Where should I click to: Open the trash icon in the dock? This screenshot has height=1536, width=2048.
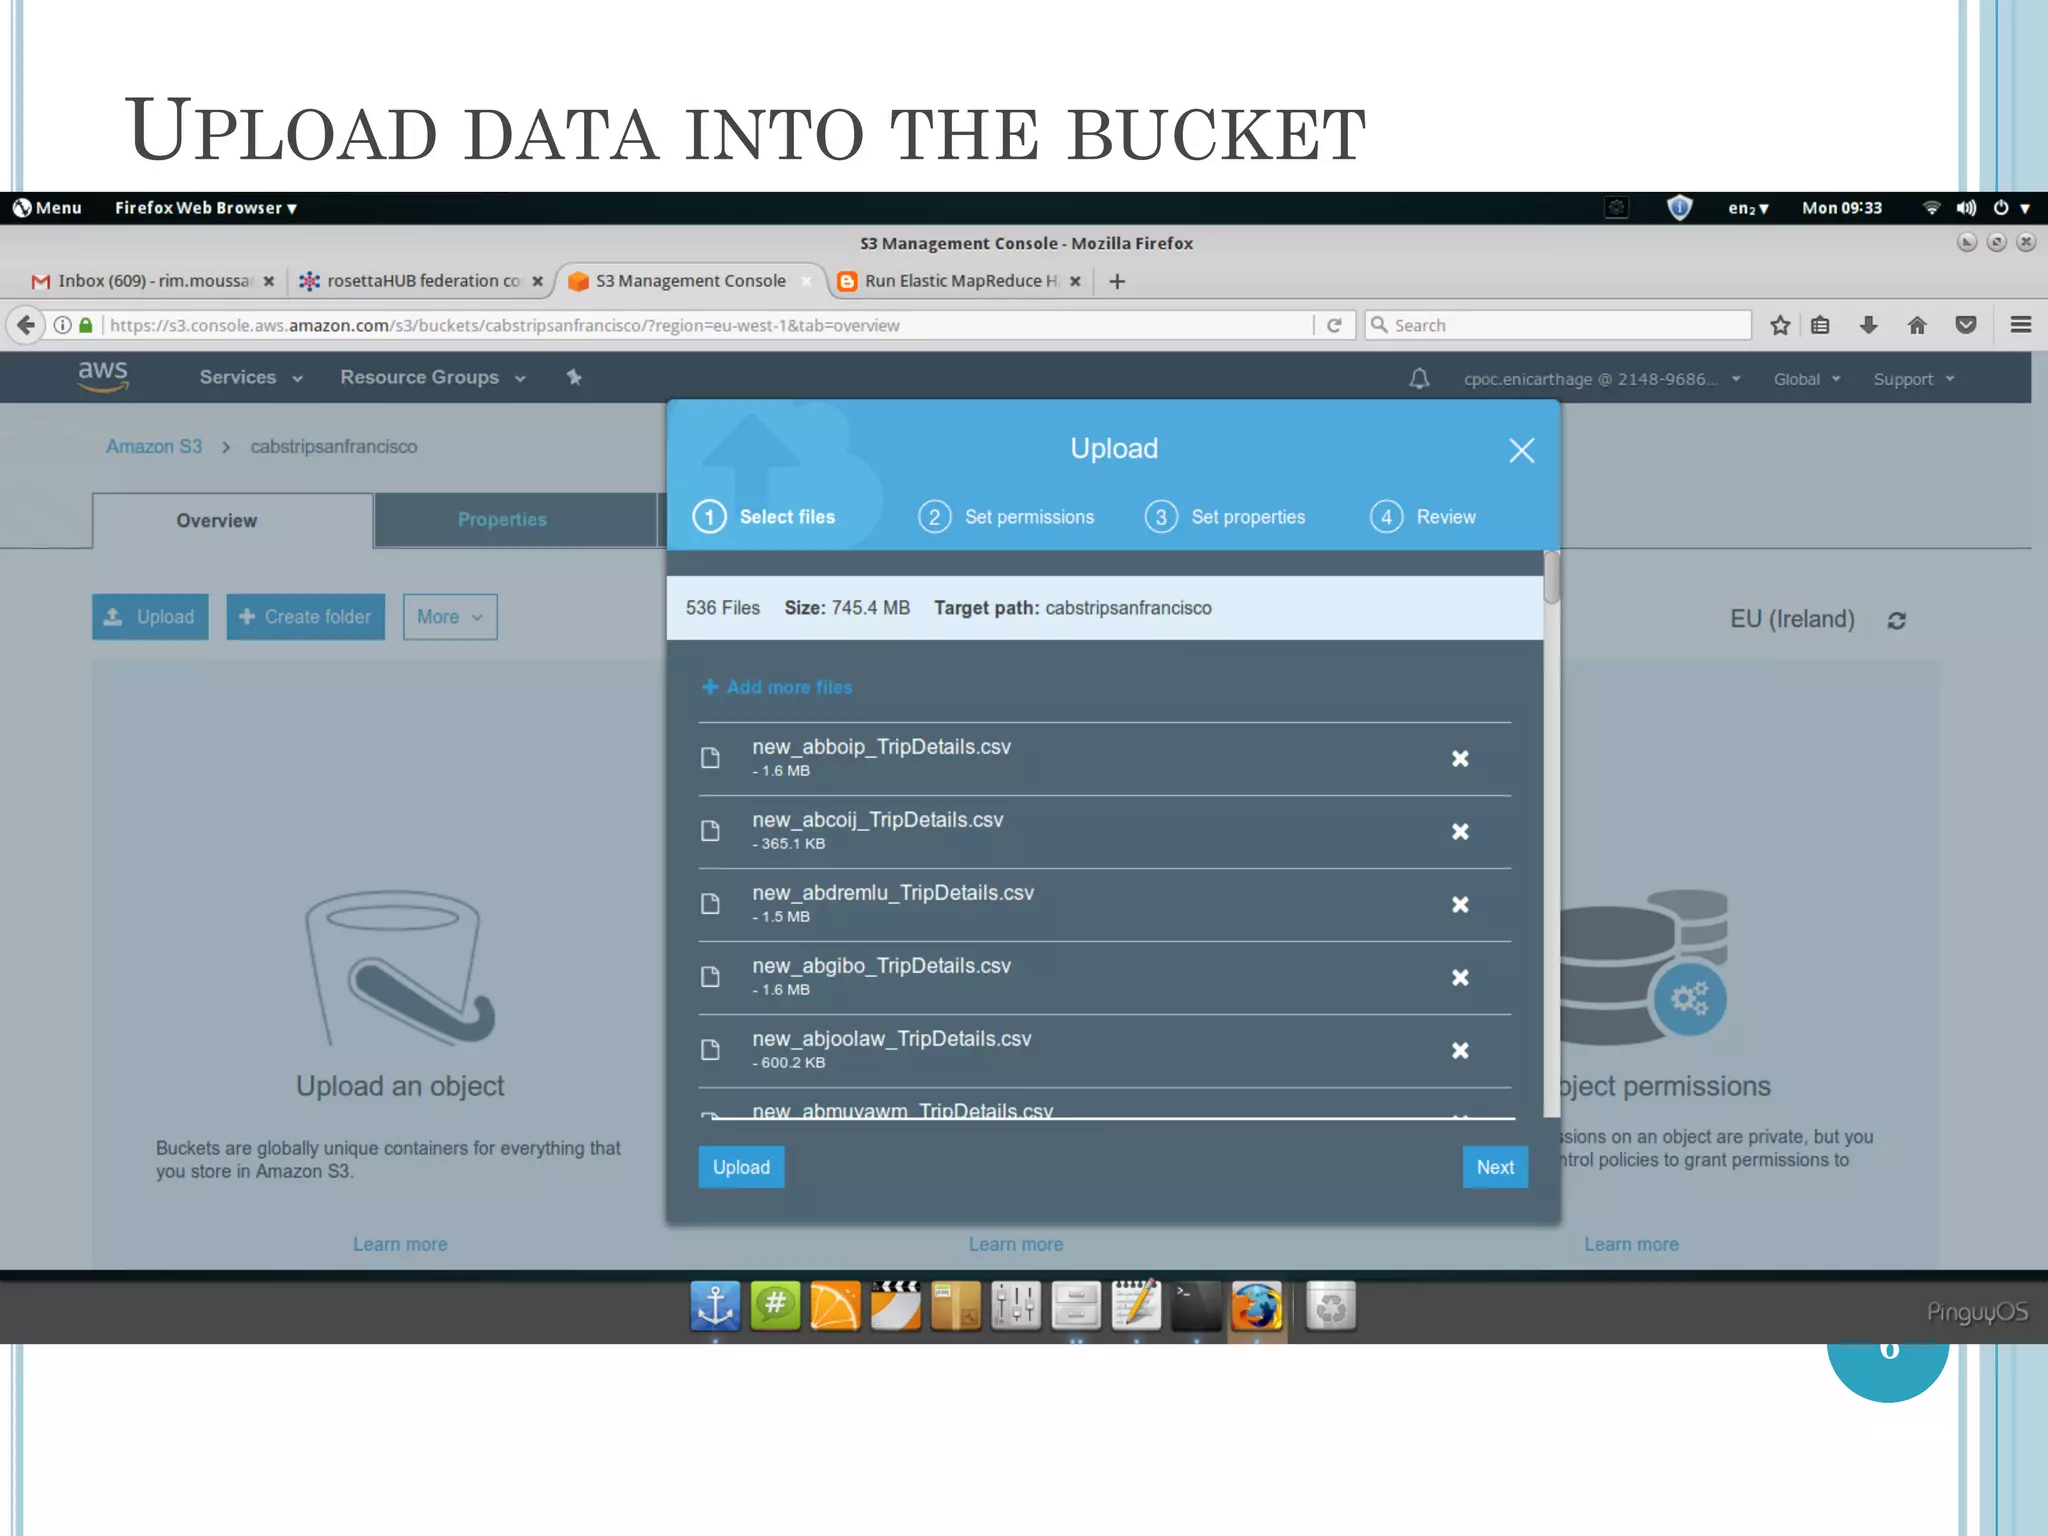(1331, 1306)
